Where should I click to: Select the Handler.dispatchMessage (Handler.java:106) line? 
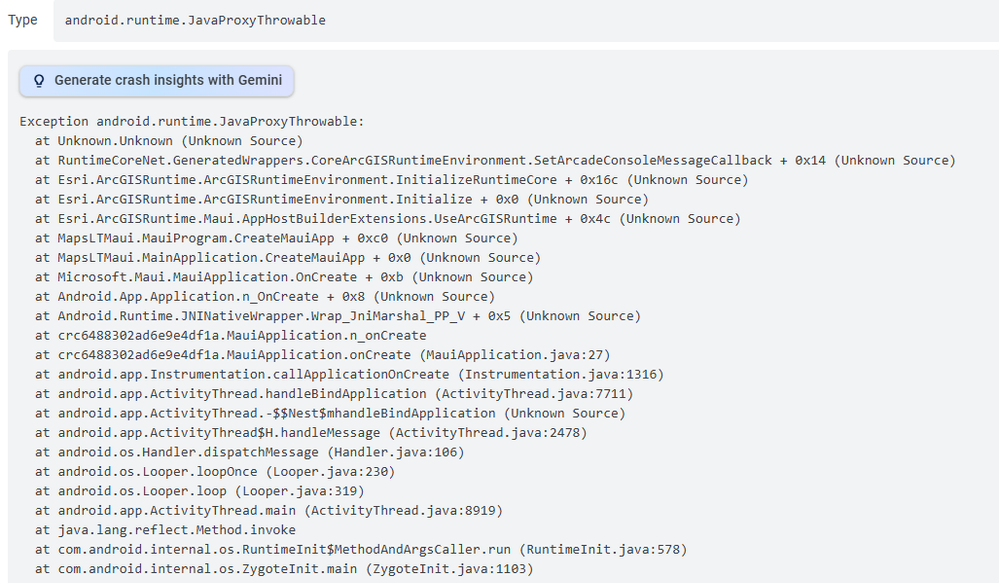coord(250,452)
